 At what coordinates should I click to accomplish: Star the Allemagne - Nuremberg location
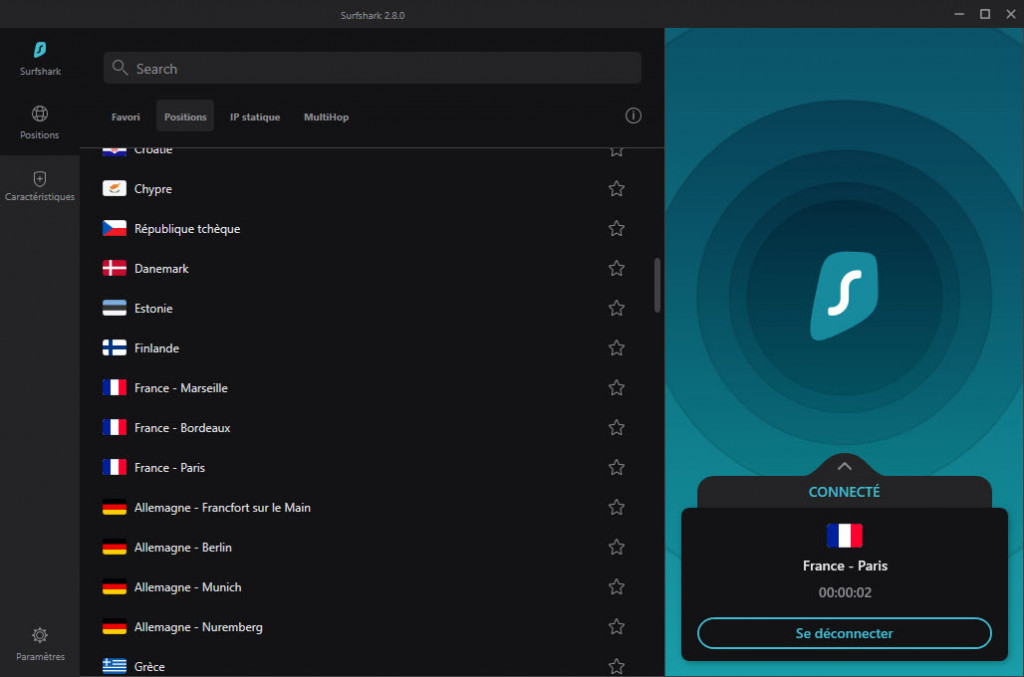point(616,627)
